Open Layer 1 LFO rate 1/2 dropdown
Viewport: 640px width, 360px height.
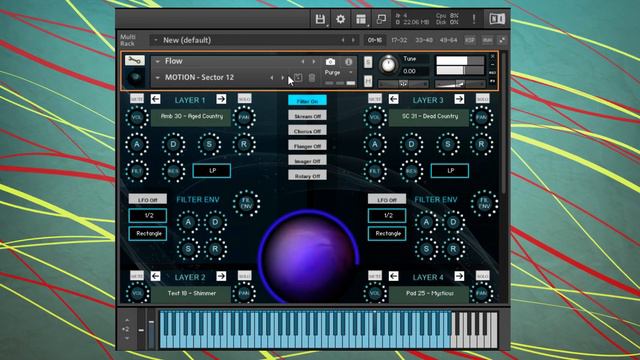coord(148,216)
